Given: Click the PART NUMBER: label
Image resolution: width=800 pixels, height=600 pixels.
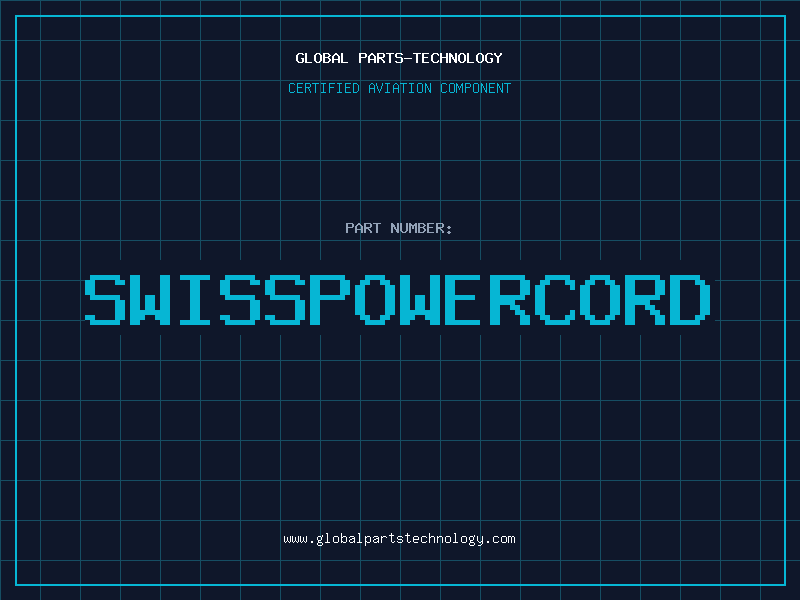Looking at the screenshot, I should coord(399,228).
